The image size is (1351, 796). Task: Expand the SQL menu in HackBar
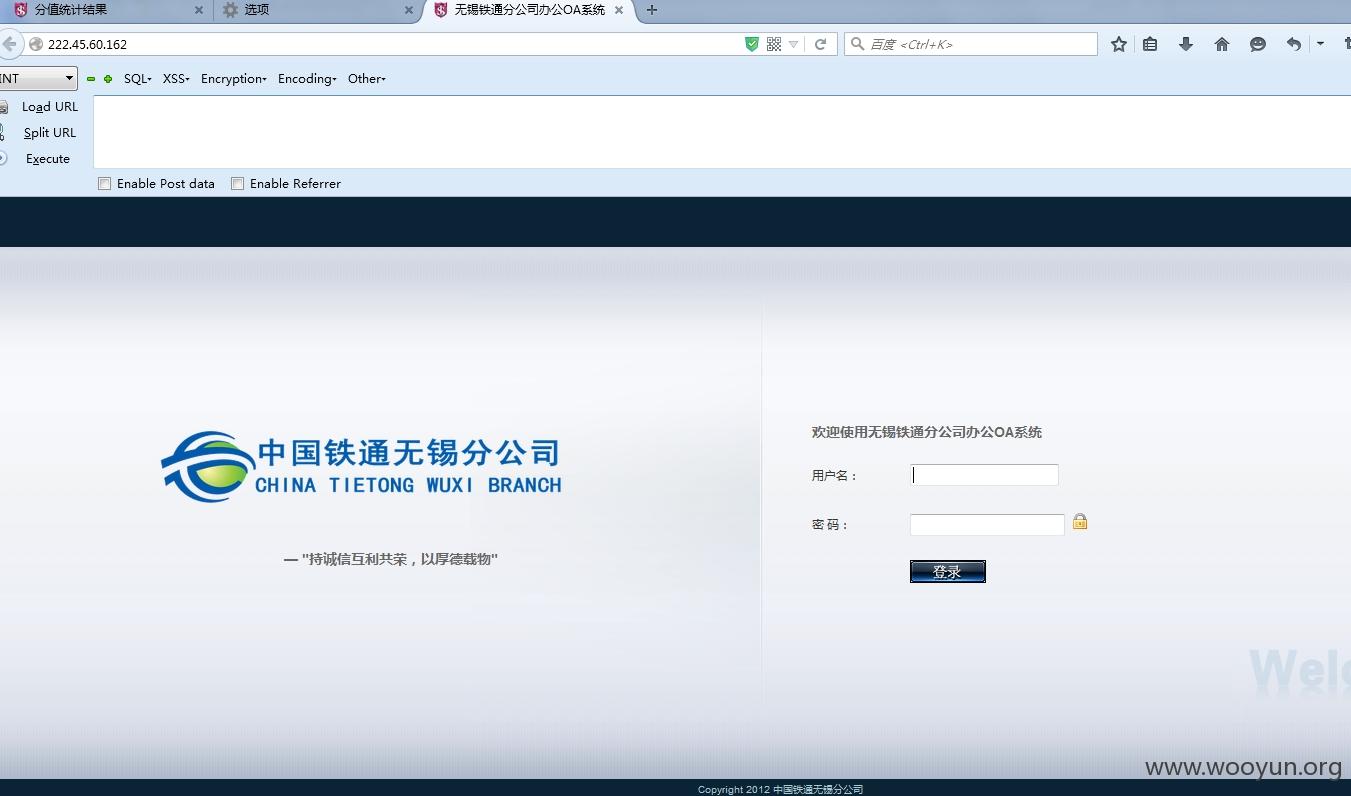point(138,79)
